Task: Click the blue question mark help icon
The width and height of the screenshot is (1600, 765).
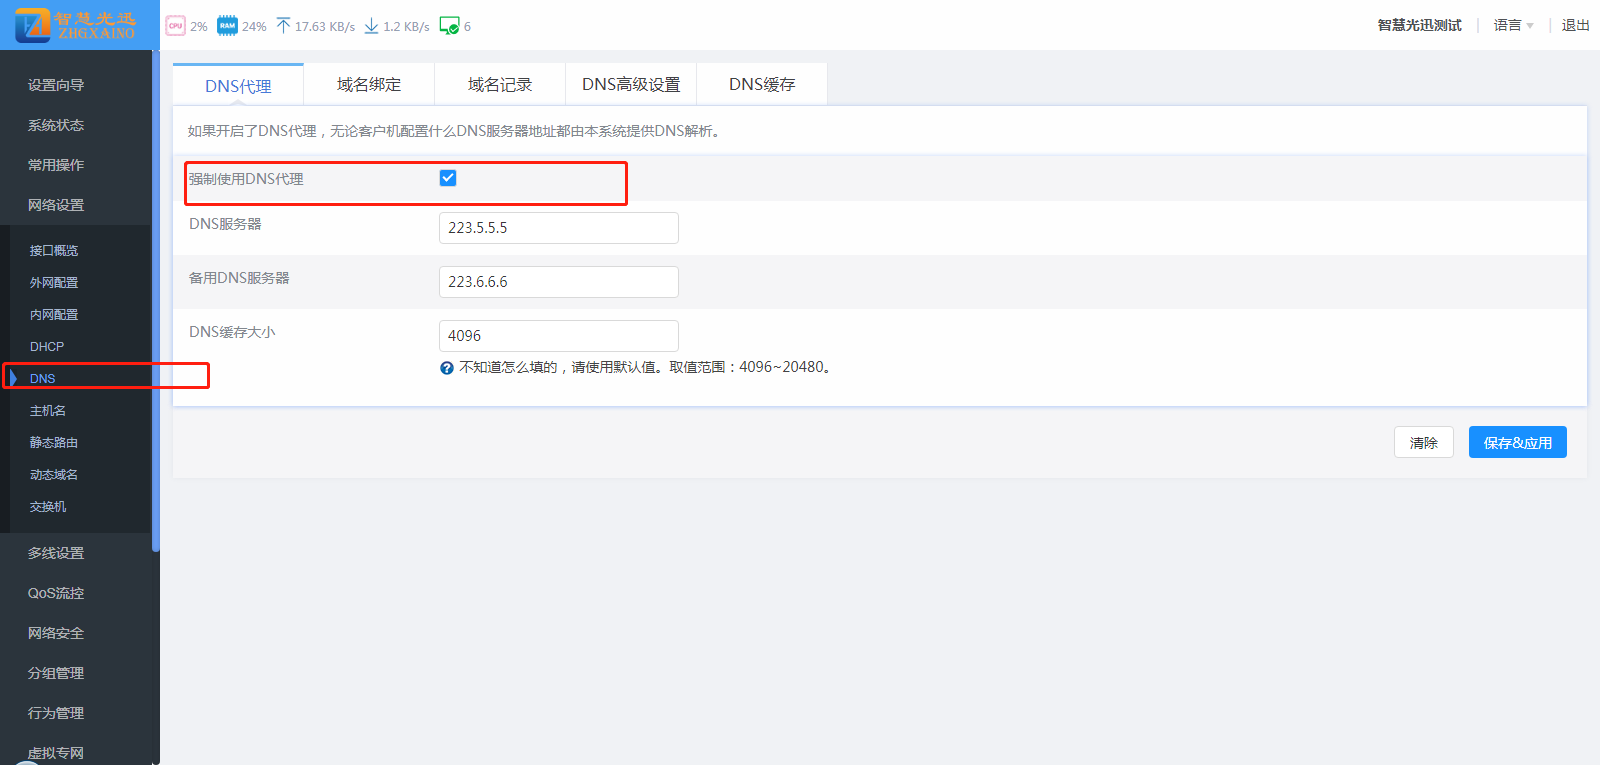Action: (447, 368)
